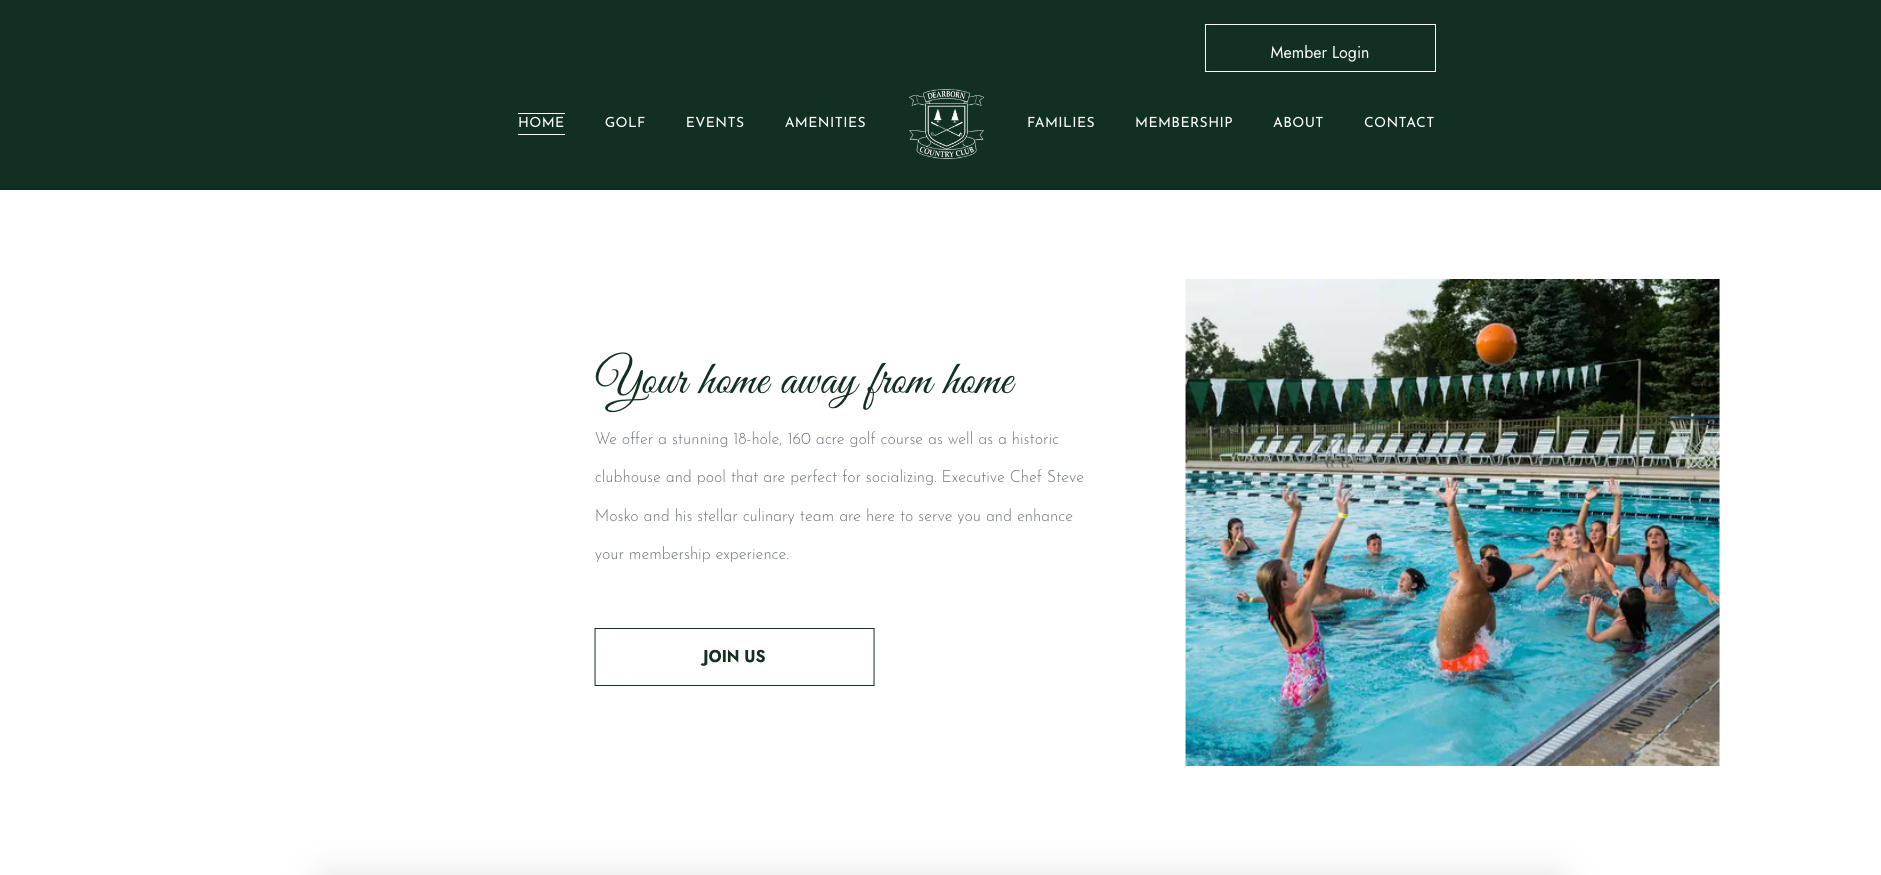This screenshot has height=875, width=1881.
Task: Open the GOLF menu item
Action: click(x=625, y=123)
